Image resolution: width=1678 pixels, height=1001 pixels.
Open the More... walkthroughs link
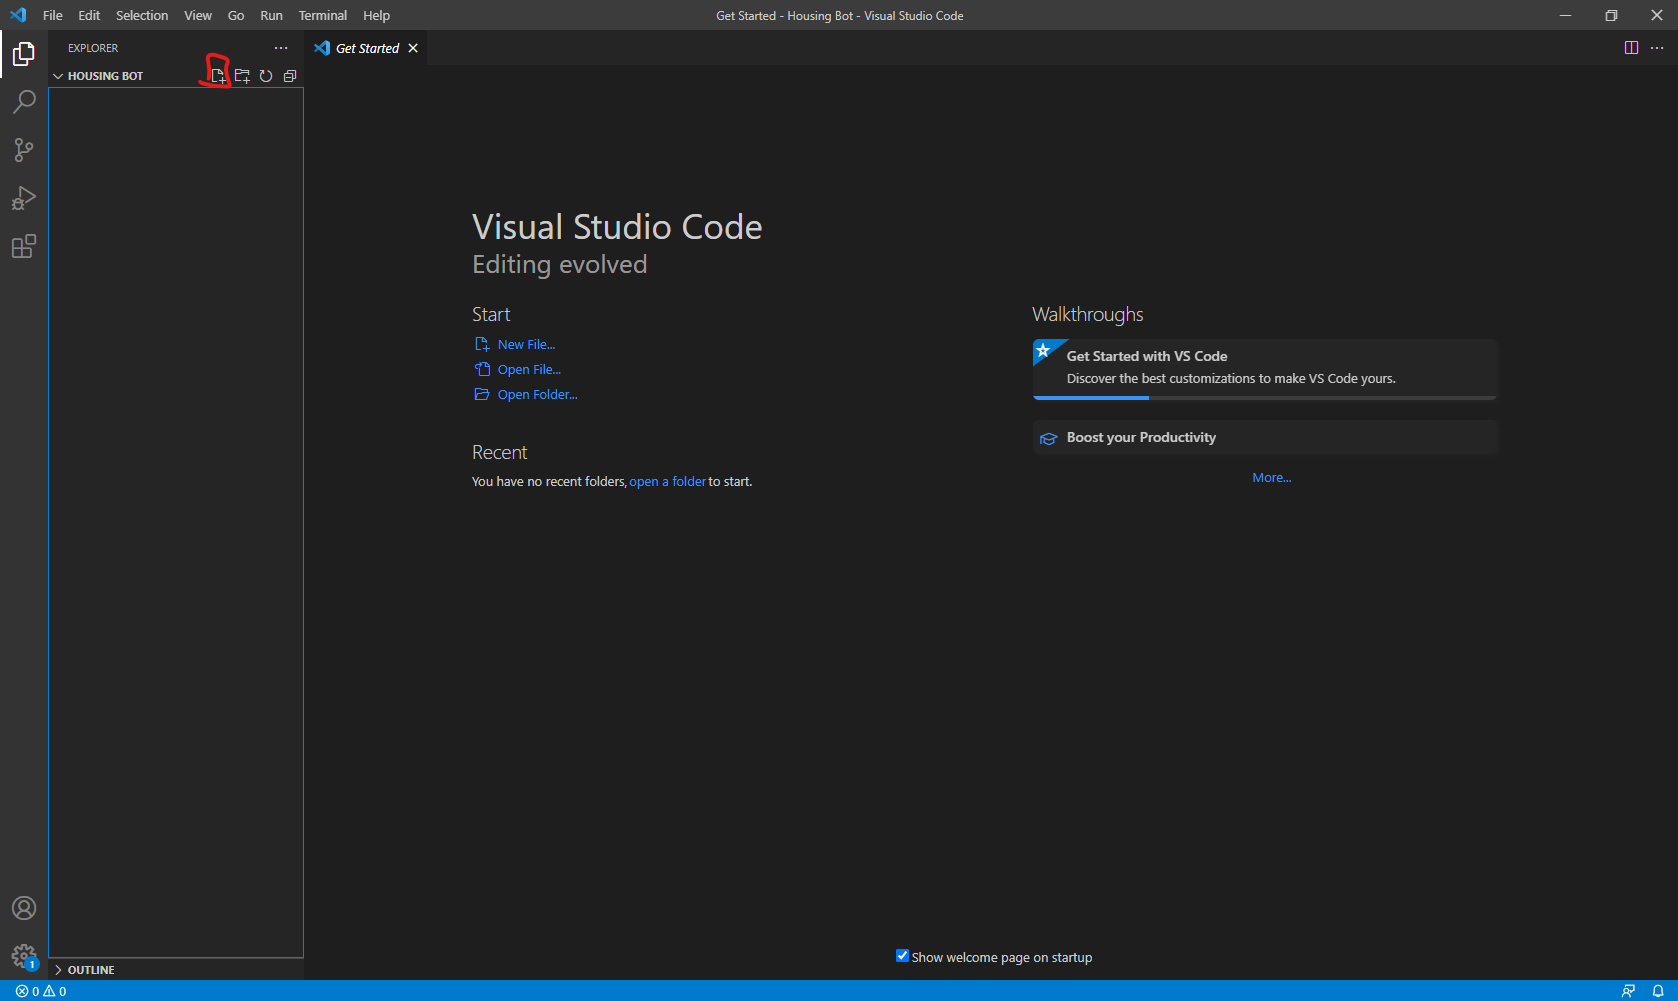pyautogui.click(x=1272, y=477)
